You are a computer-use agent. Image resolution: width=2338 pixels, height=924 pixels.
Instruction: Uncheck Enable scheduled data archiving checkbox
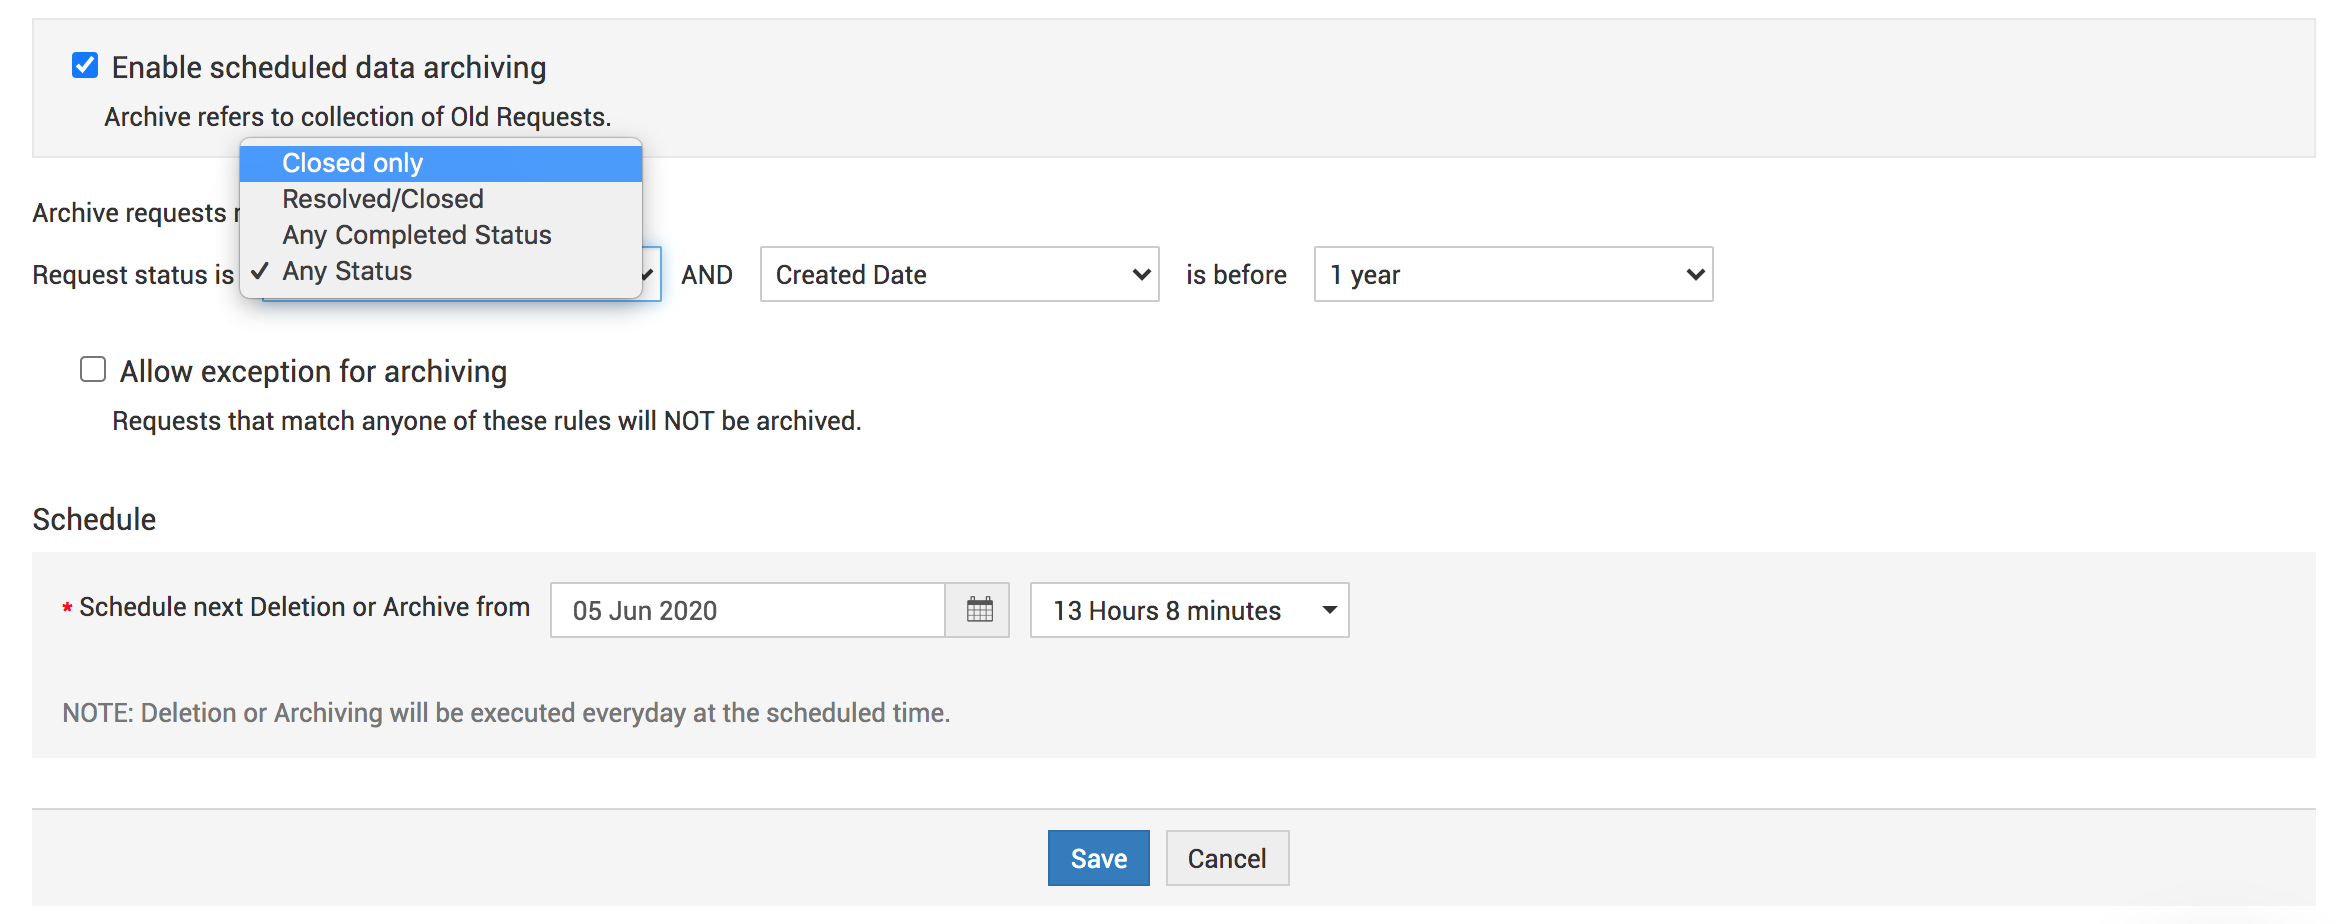85,66
